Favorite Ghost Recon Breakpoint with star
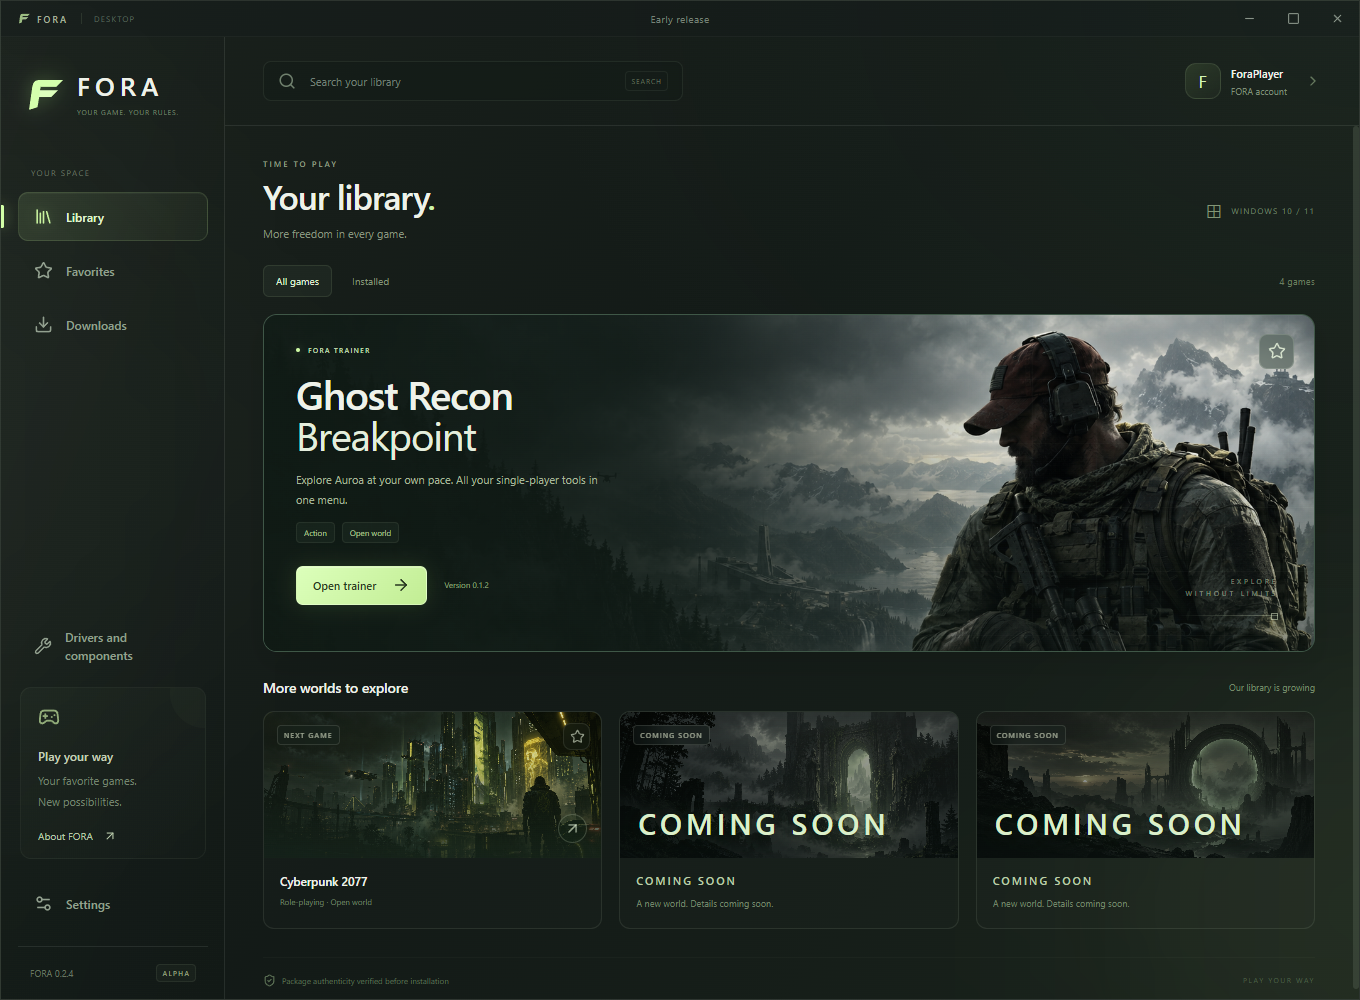The height and width of the screenshot is (1000, 1360). (1277, 351)
